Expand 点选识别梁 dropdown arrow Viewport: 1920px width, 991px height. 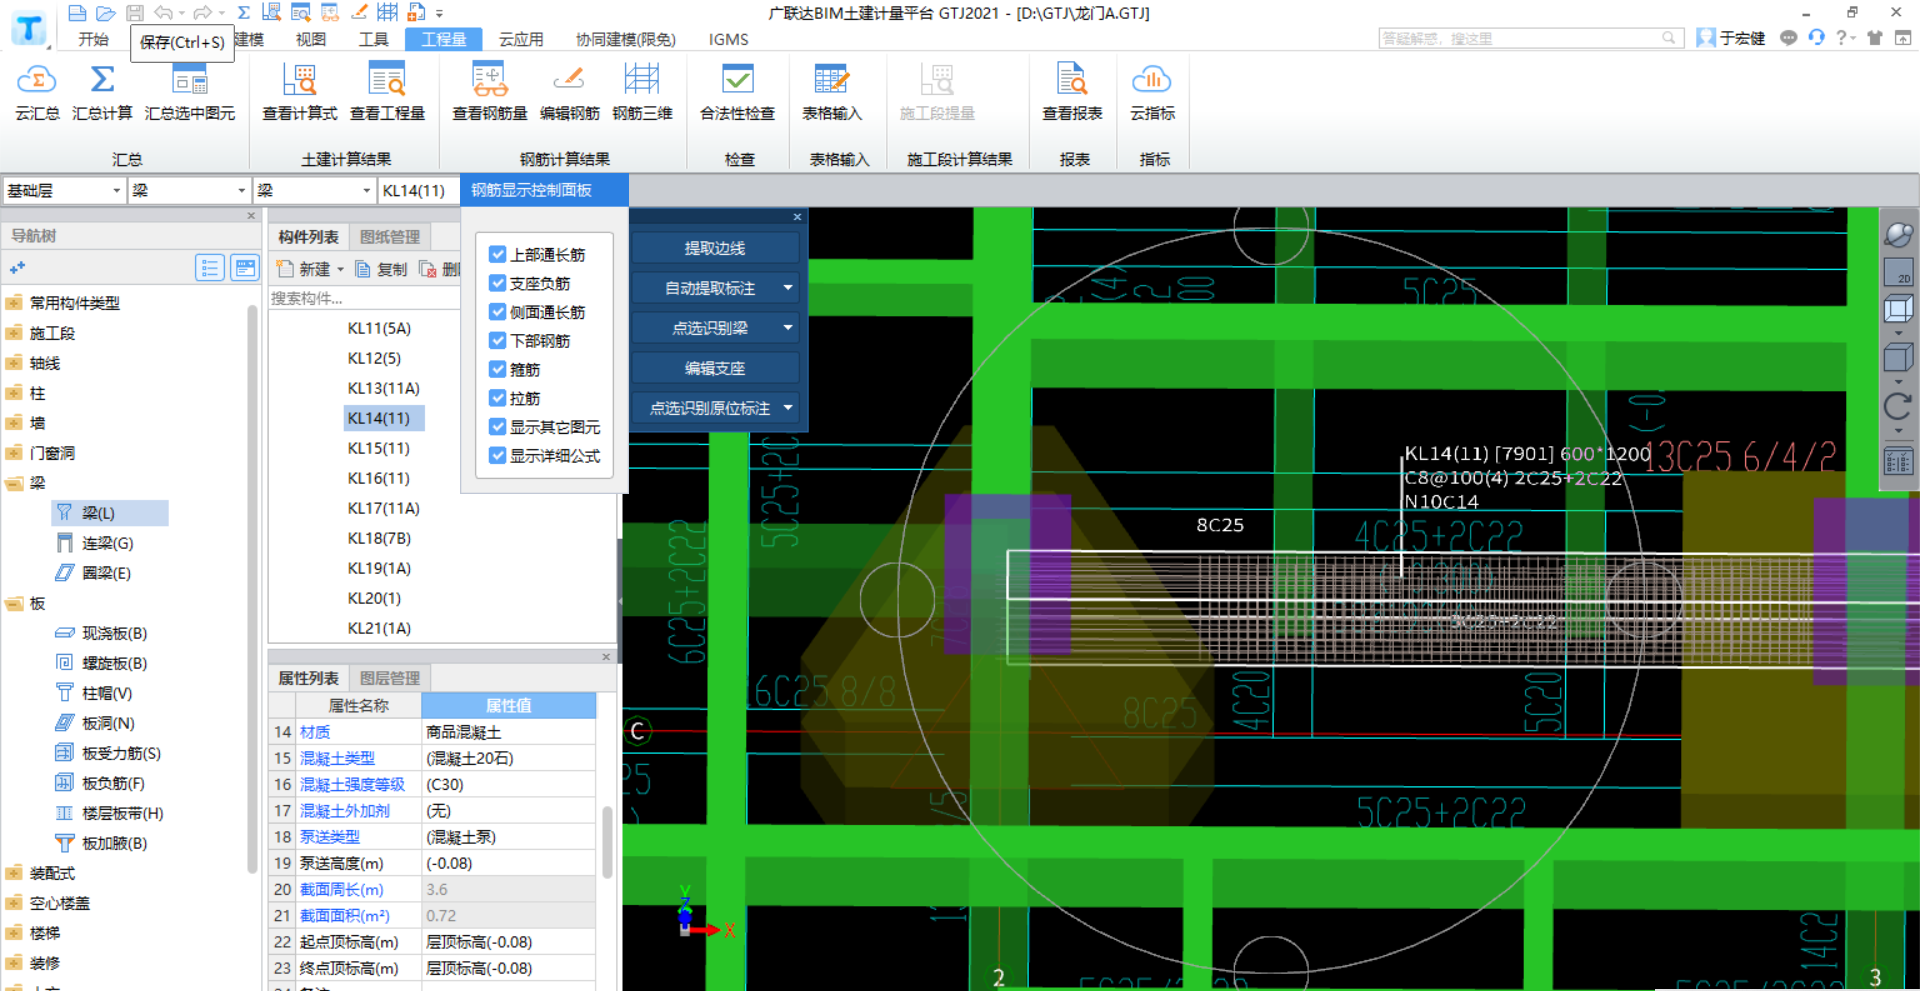point(788,328)
